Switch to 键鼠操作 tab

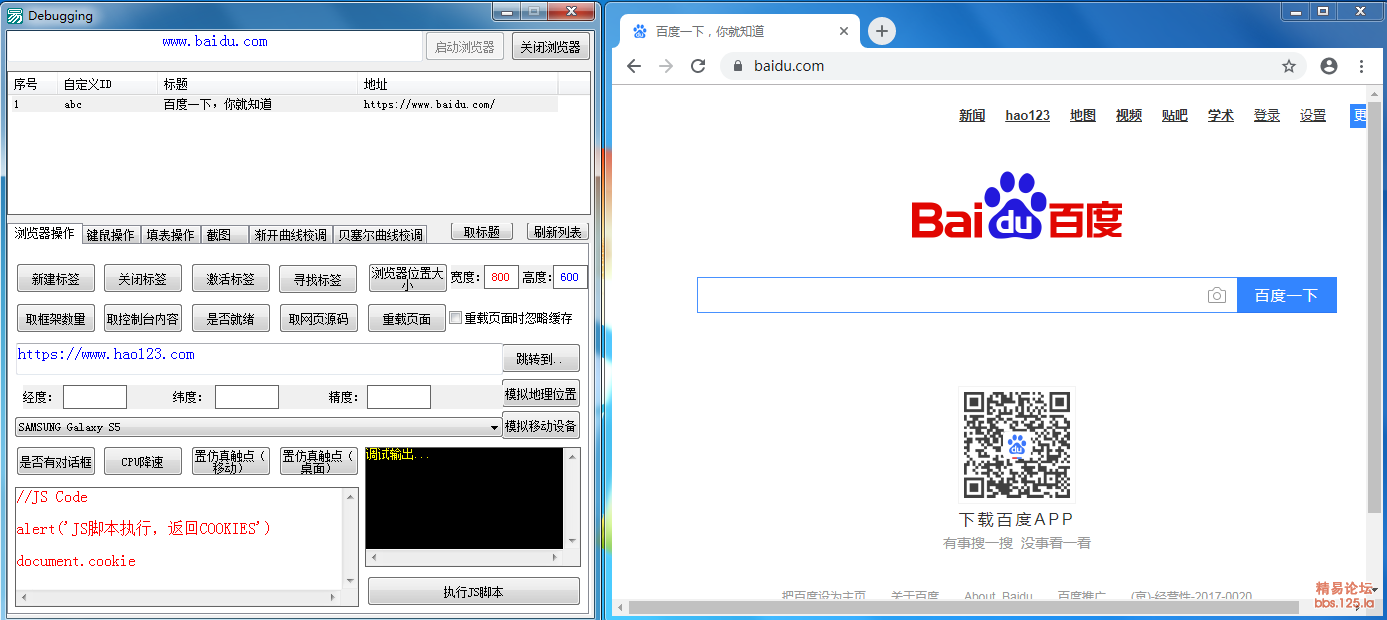point(110,235)
